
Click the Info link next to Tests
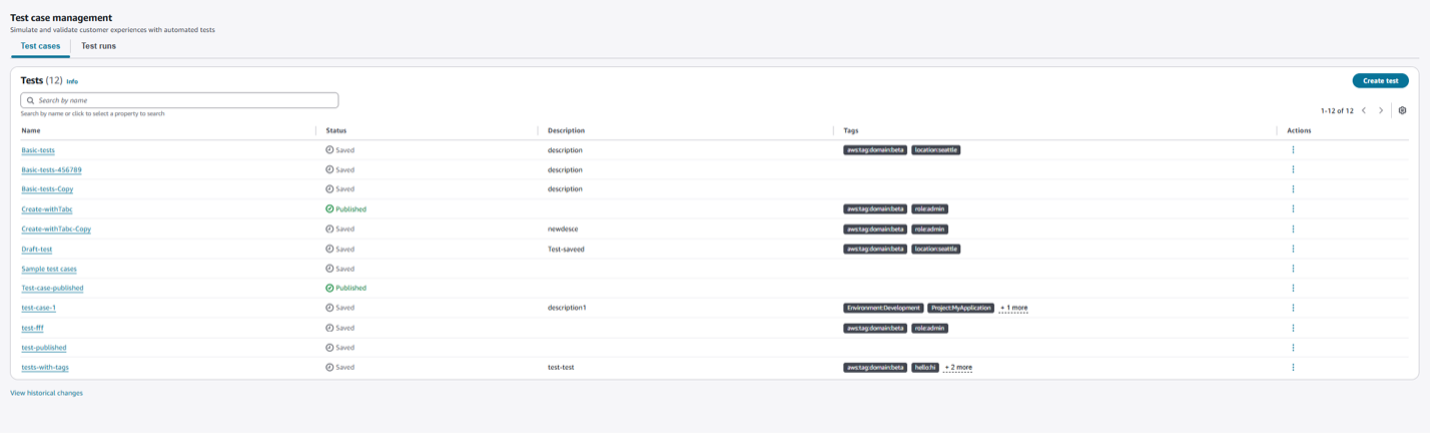pyautogui.click(x=72, y=81)
